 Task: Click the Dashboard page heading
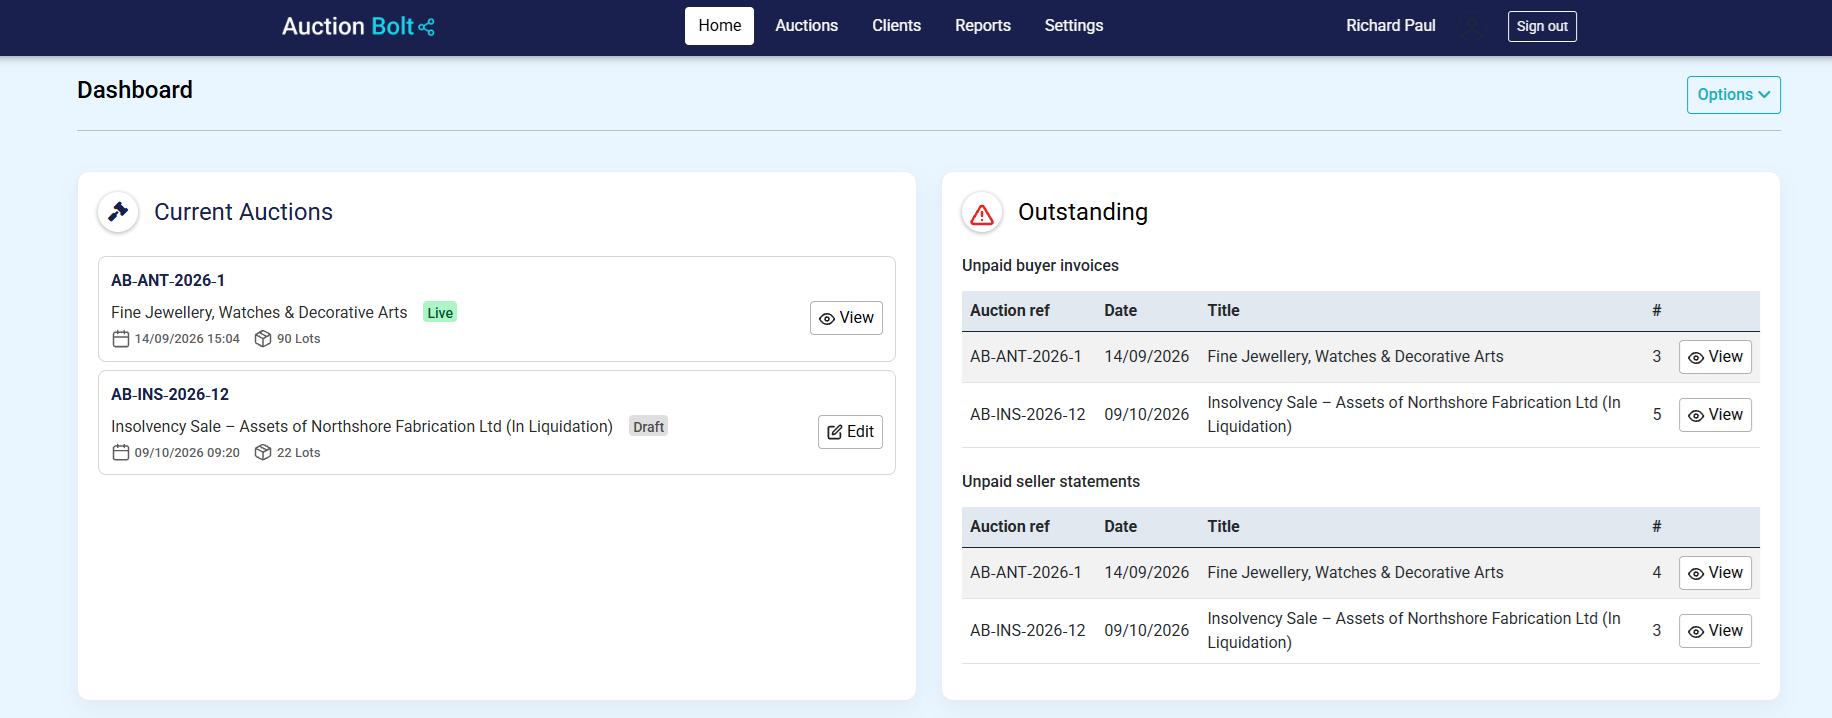[x=135, y=90]
